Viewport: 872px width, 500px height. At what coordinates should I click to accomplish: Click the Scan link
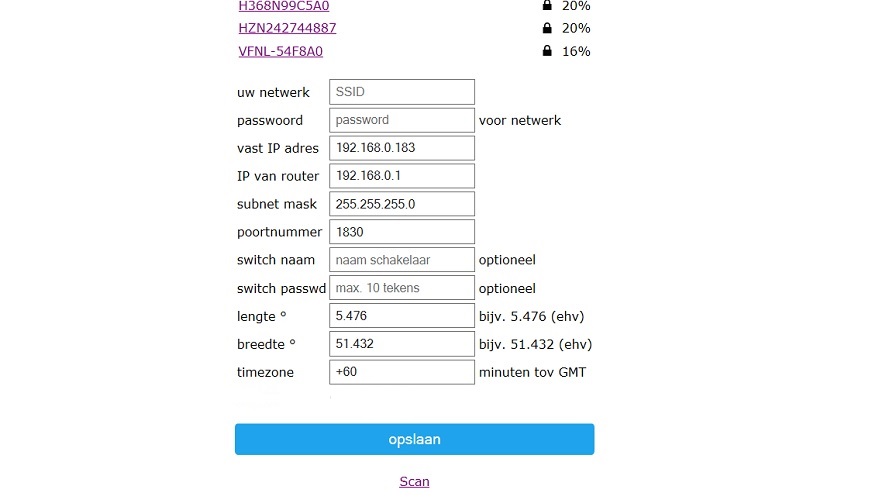click(414, 481)
